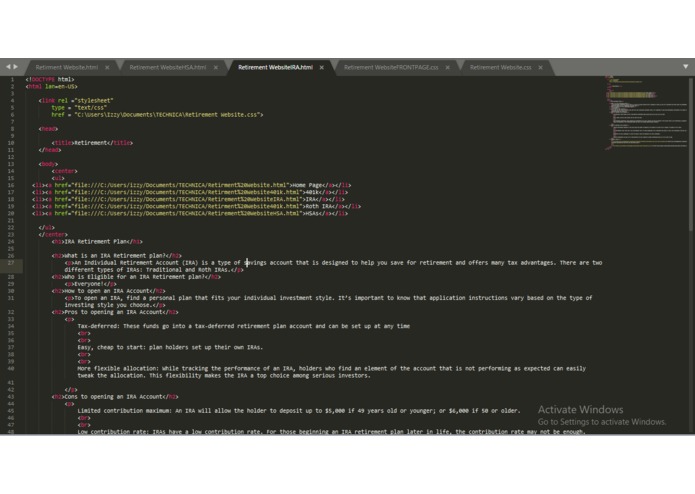Switch to the Retirement WebsiteHSA.html tab
The width and height of the screenshot is (695, 494).
pos(168,67)
